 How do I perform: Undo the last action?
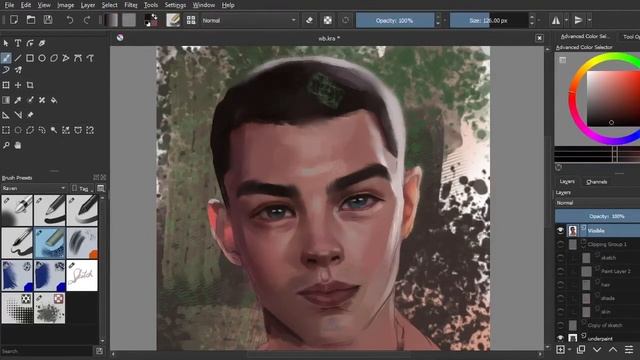point(70,20)
